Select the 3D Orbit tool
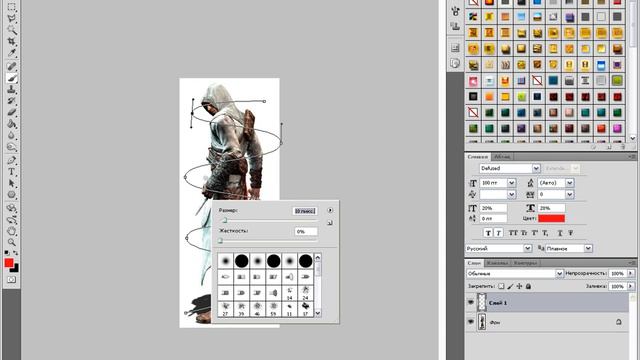Screen dimensions: 640x360 click(11, 220)
